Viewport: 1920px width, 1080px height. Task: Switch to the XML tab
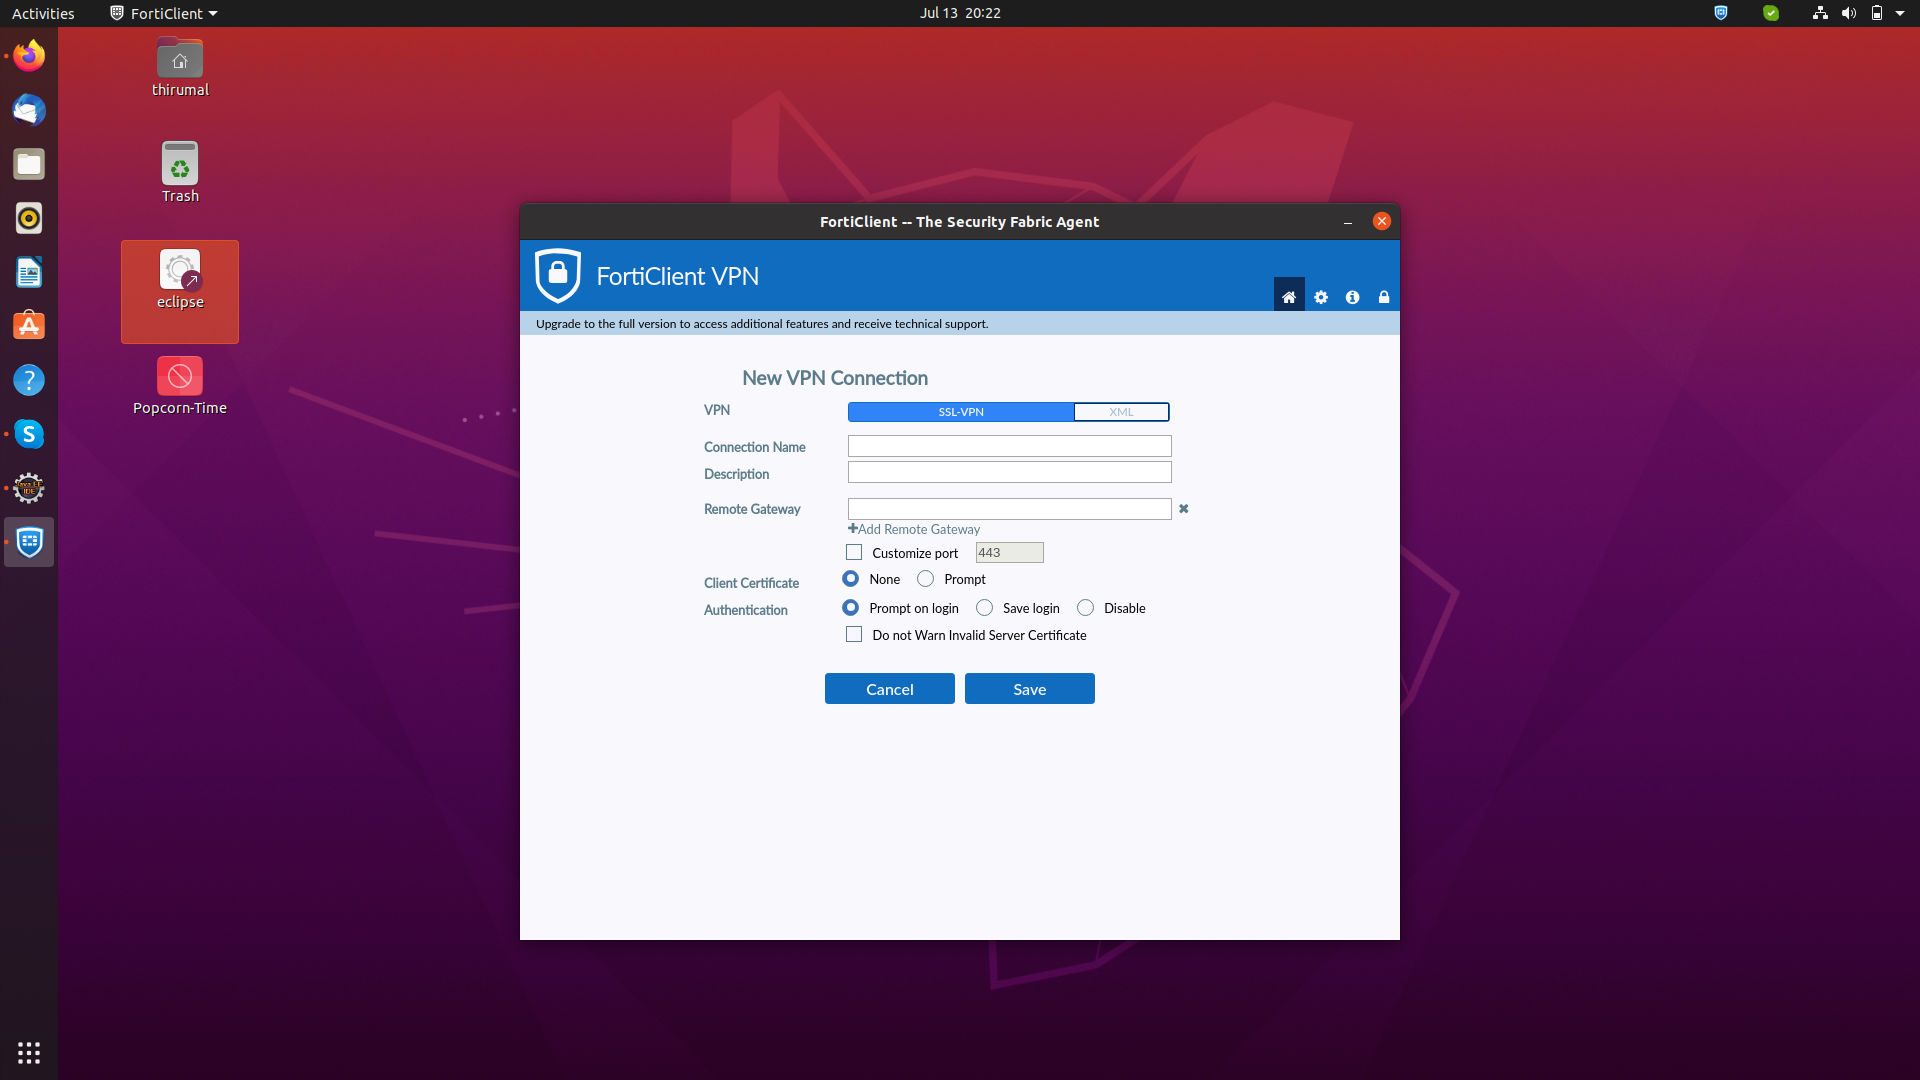(x=1120, y=412)
